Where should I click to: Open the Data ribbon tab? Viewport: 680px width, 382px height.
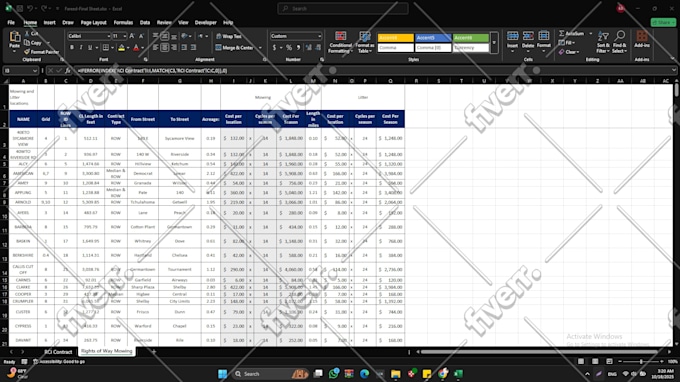pos(145,23)
